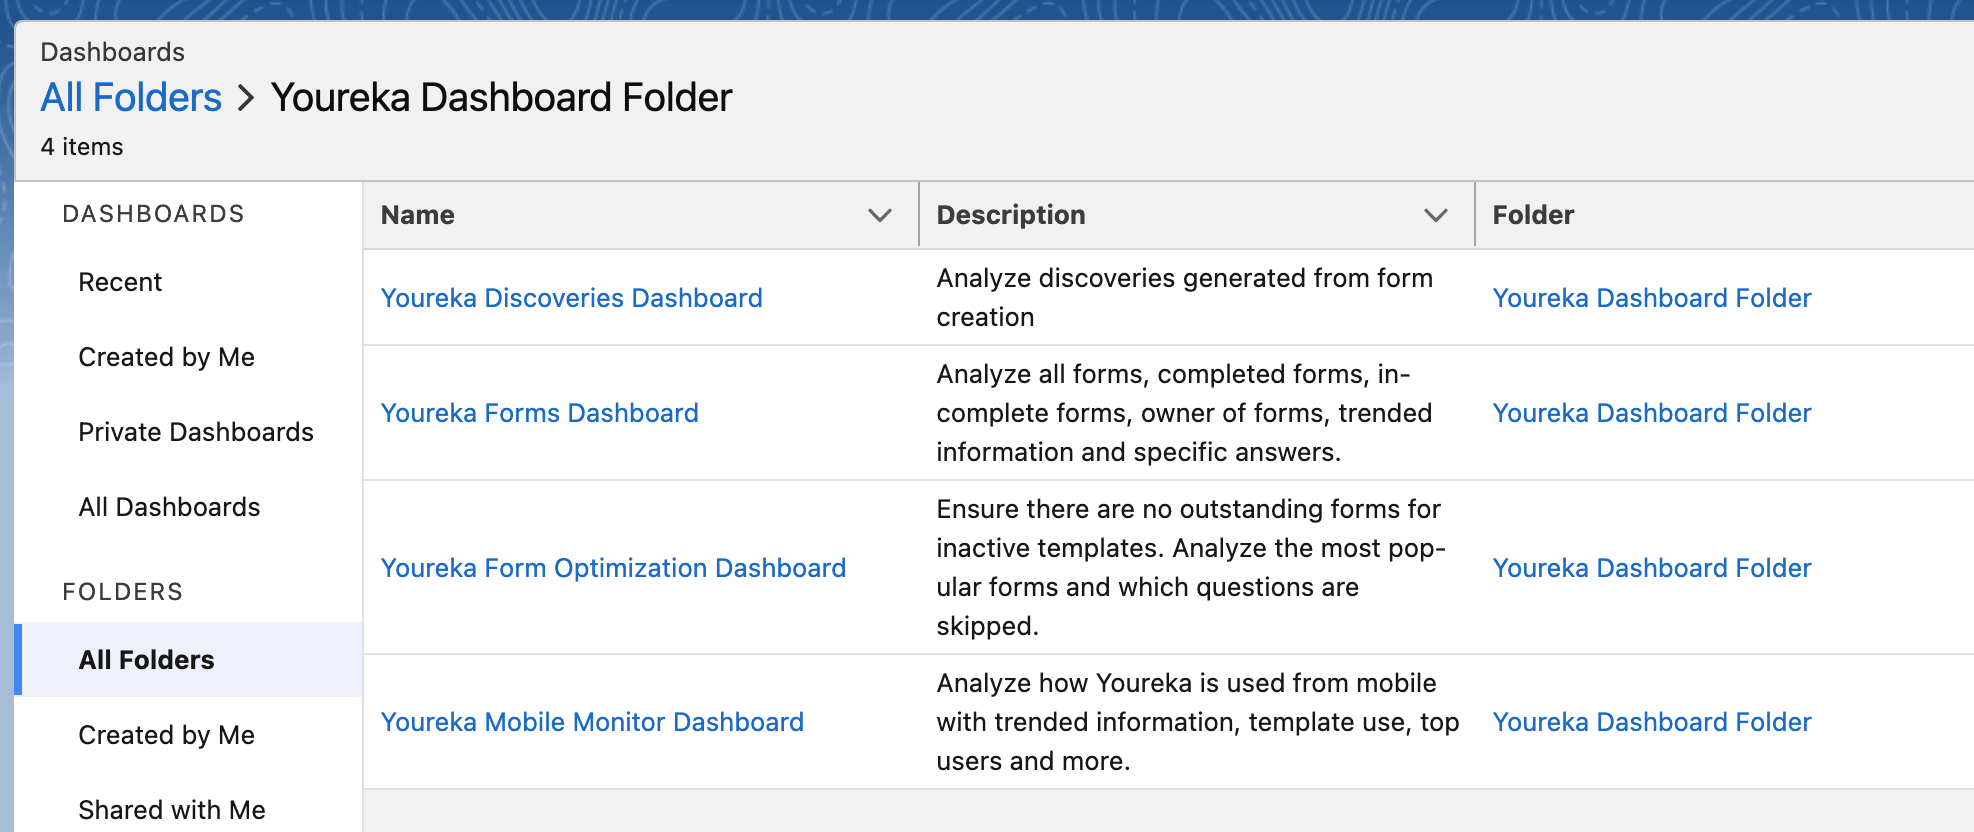Click the Folder column header

(x=1533, y=215)
